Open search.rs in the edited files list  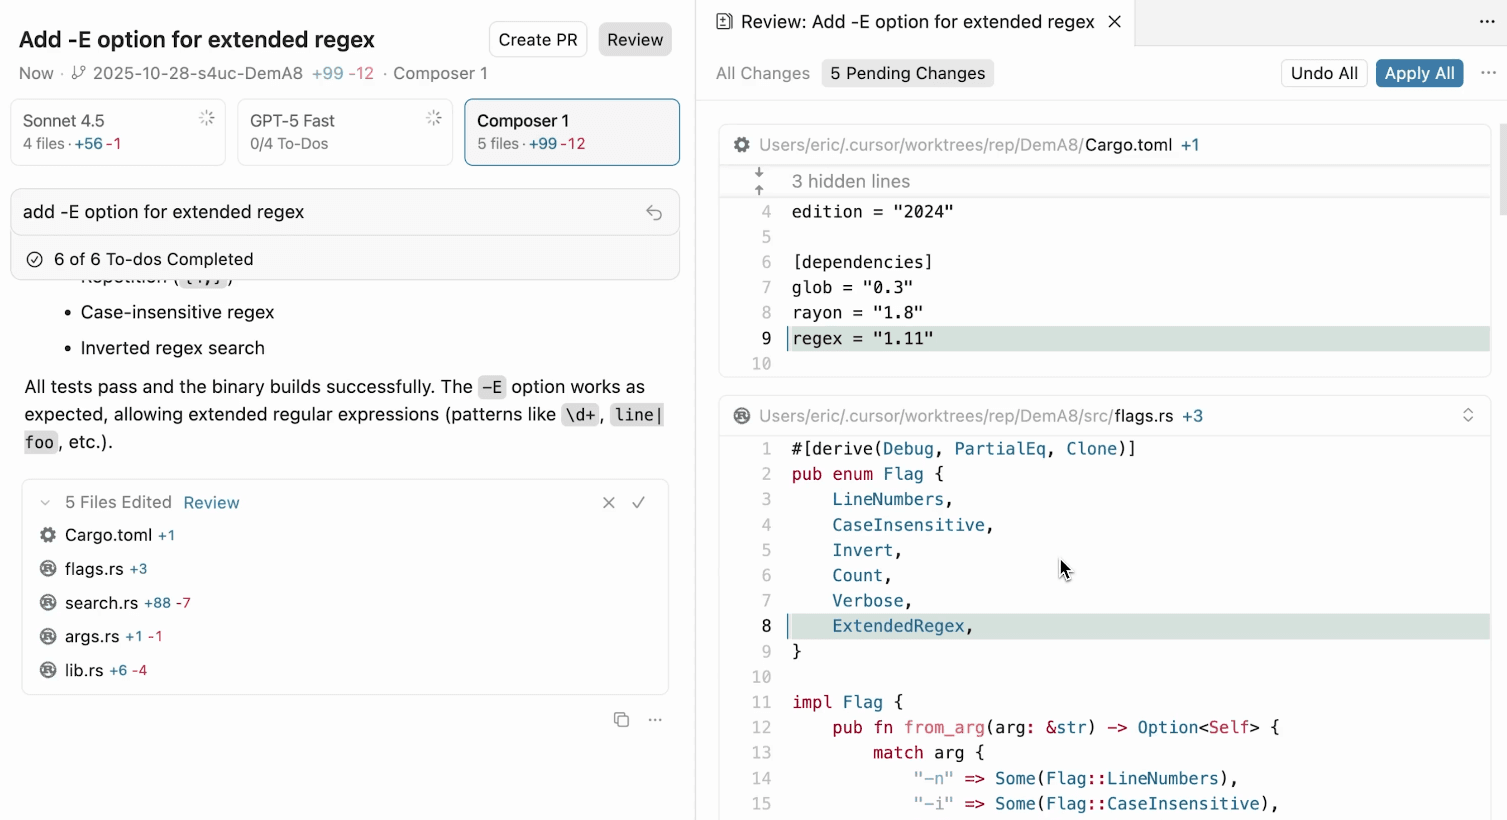[101, 603]
